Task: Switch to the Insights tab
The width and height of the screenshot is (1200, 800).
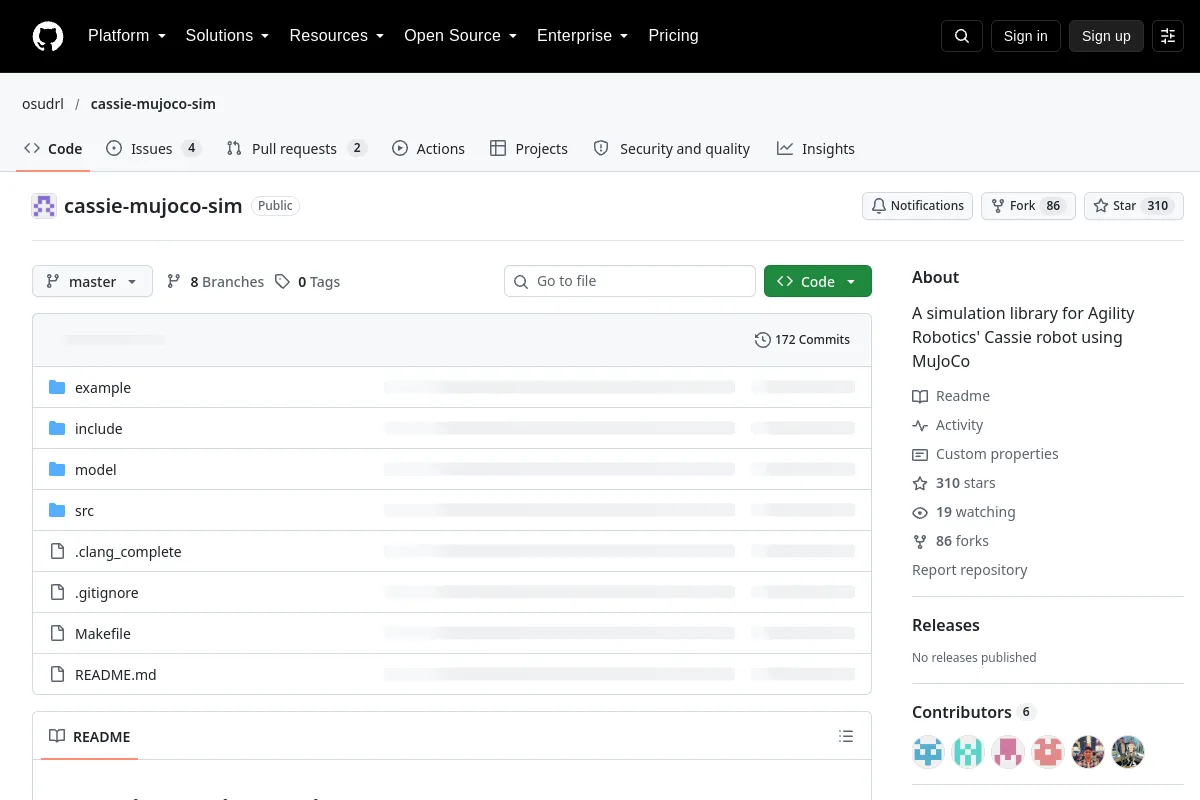Action: [x=816, y=149]
